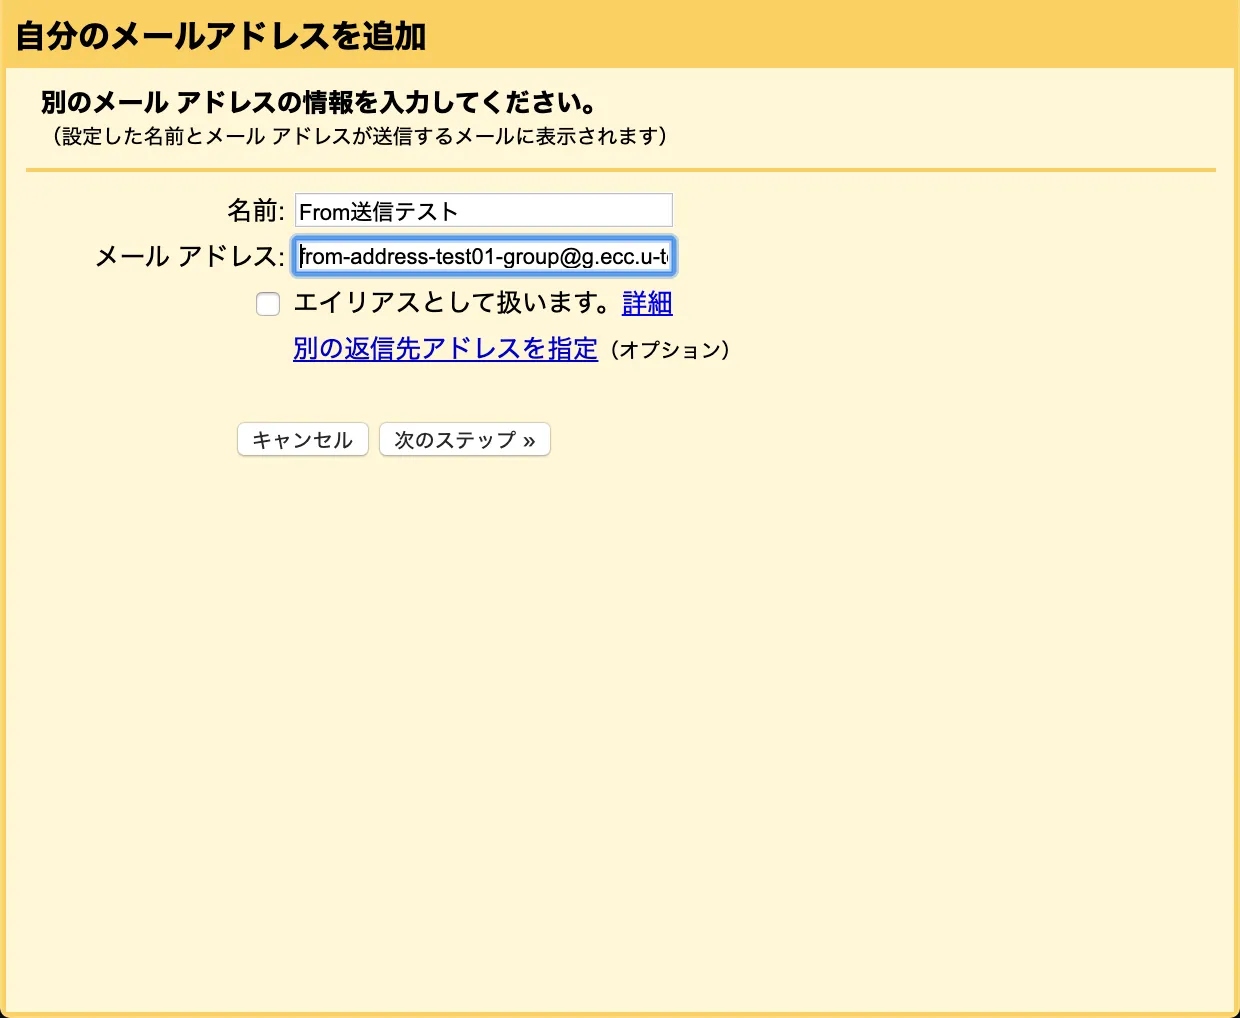1240x1018 pixels.
Task: Click the 別の返信先アドレスを指定 link
Action: [445, 349]
